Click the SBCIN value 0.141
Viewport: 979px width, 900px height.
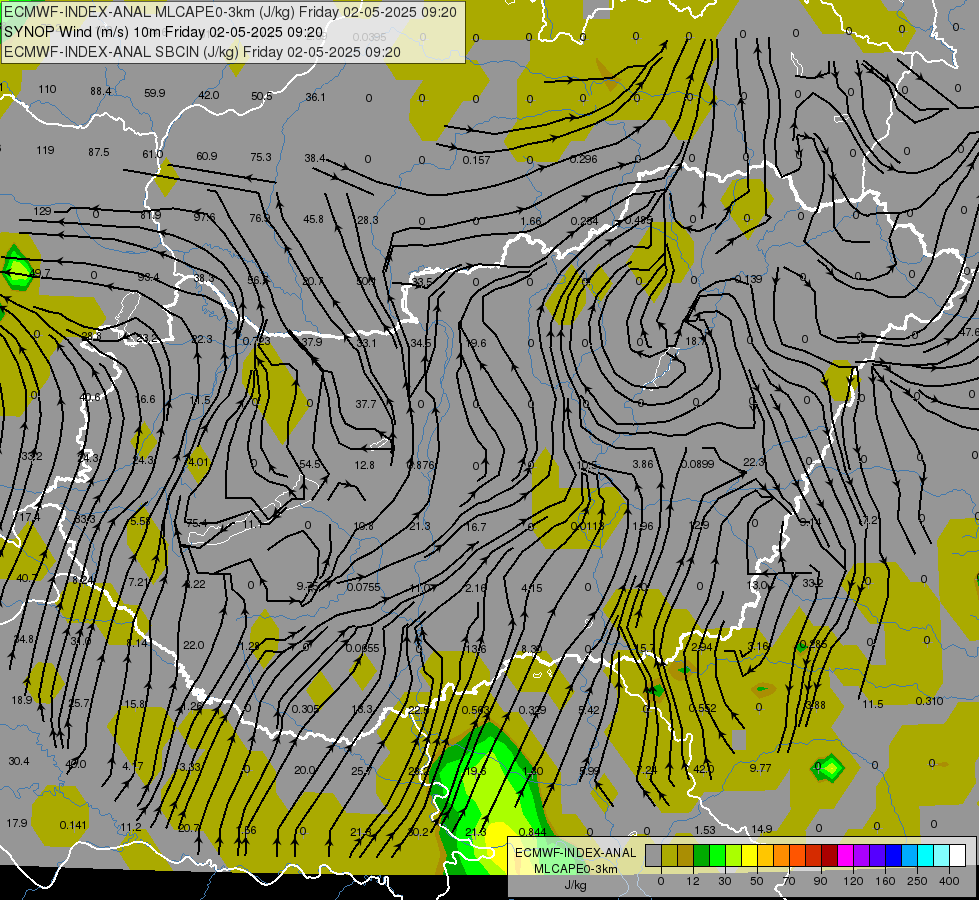73,825
